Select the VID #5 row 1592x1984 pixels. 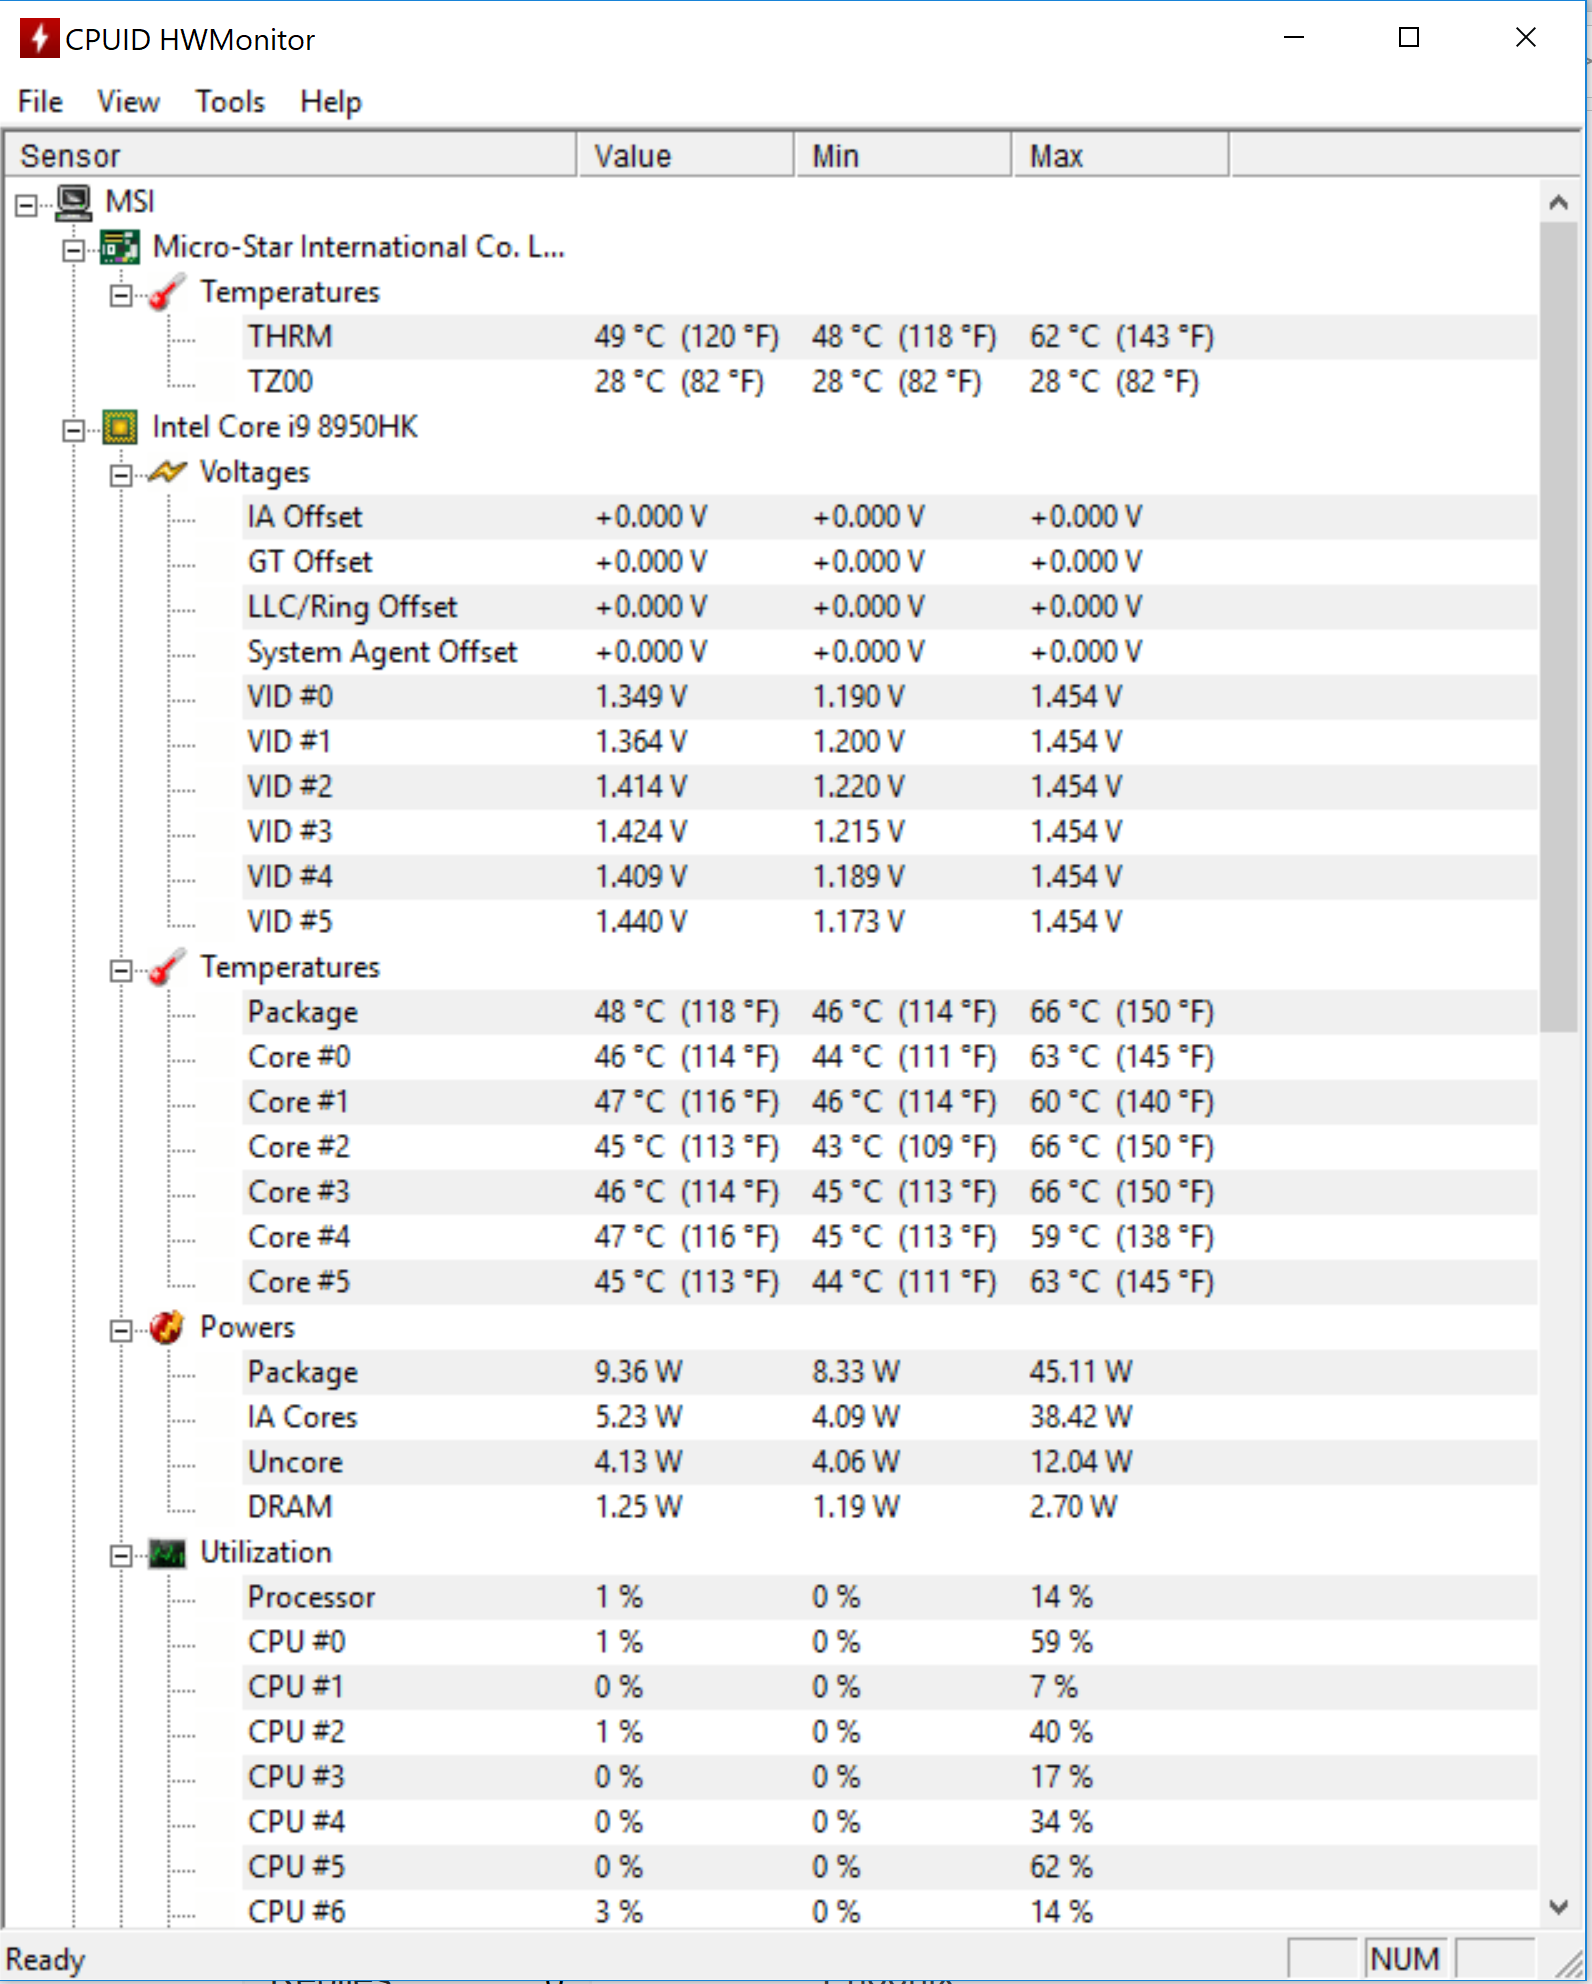click(889, 922)
